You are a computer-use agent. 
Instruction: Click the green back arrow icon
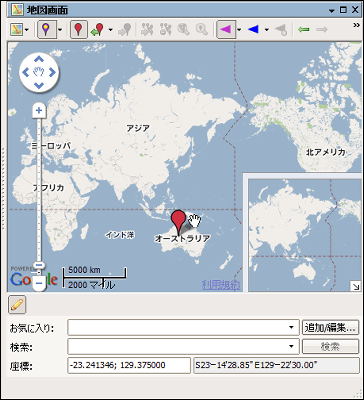pyautogui.click(x=303, y=30)
